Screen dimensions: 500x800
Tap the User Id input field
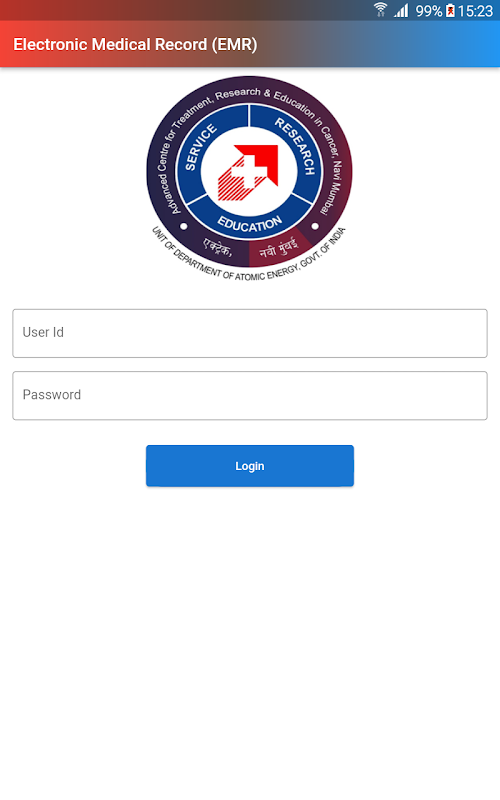pos(249,333)
